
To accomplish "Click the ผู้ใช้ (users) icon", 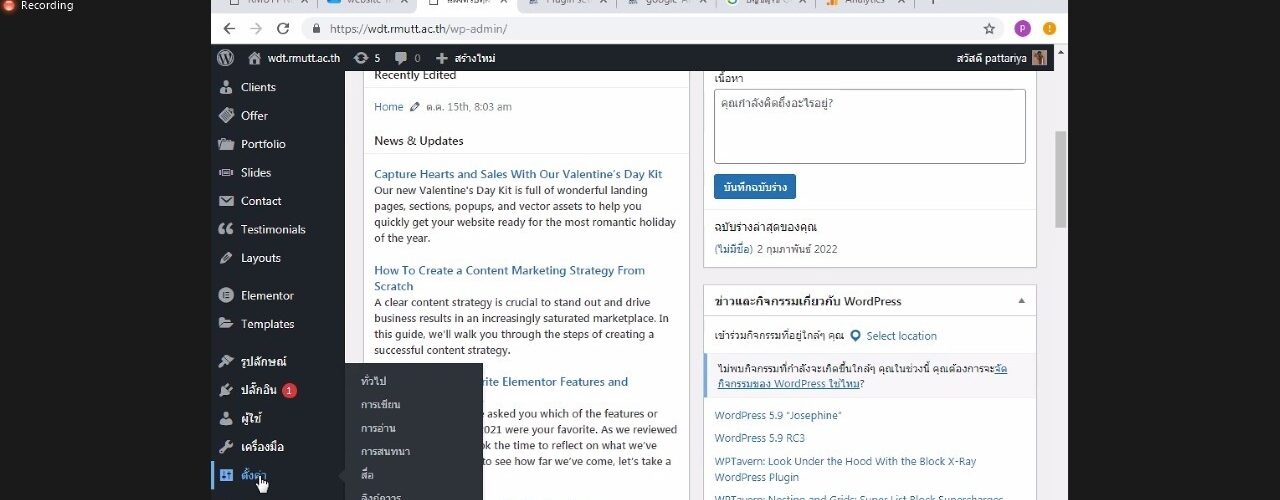I will point(226,418).
